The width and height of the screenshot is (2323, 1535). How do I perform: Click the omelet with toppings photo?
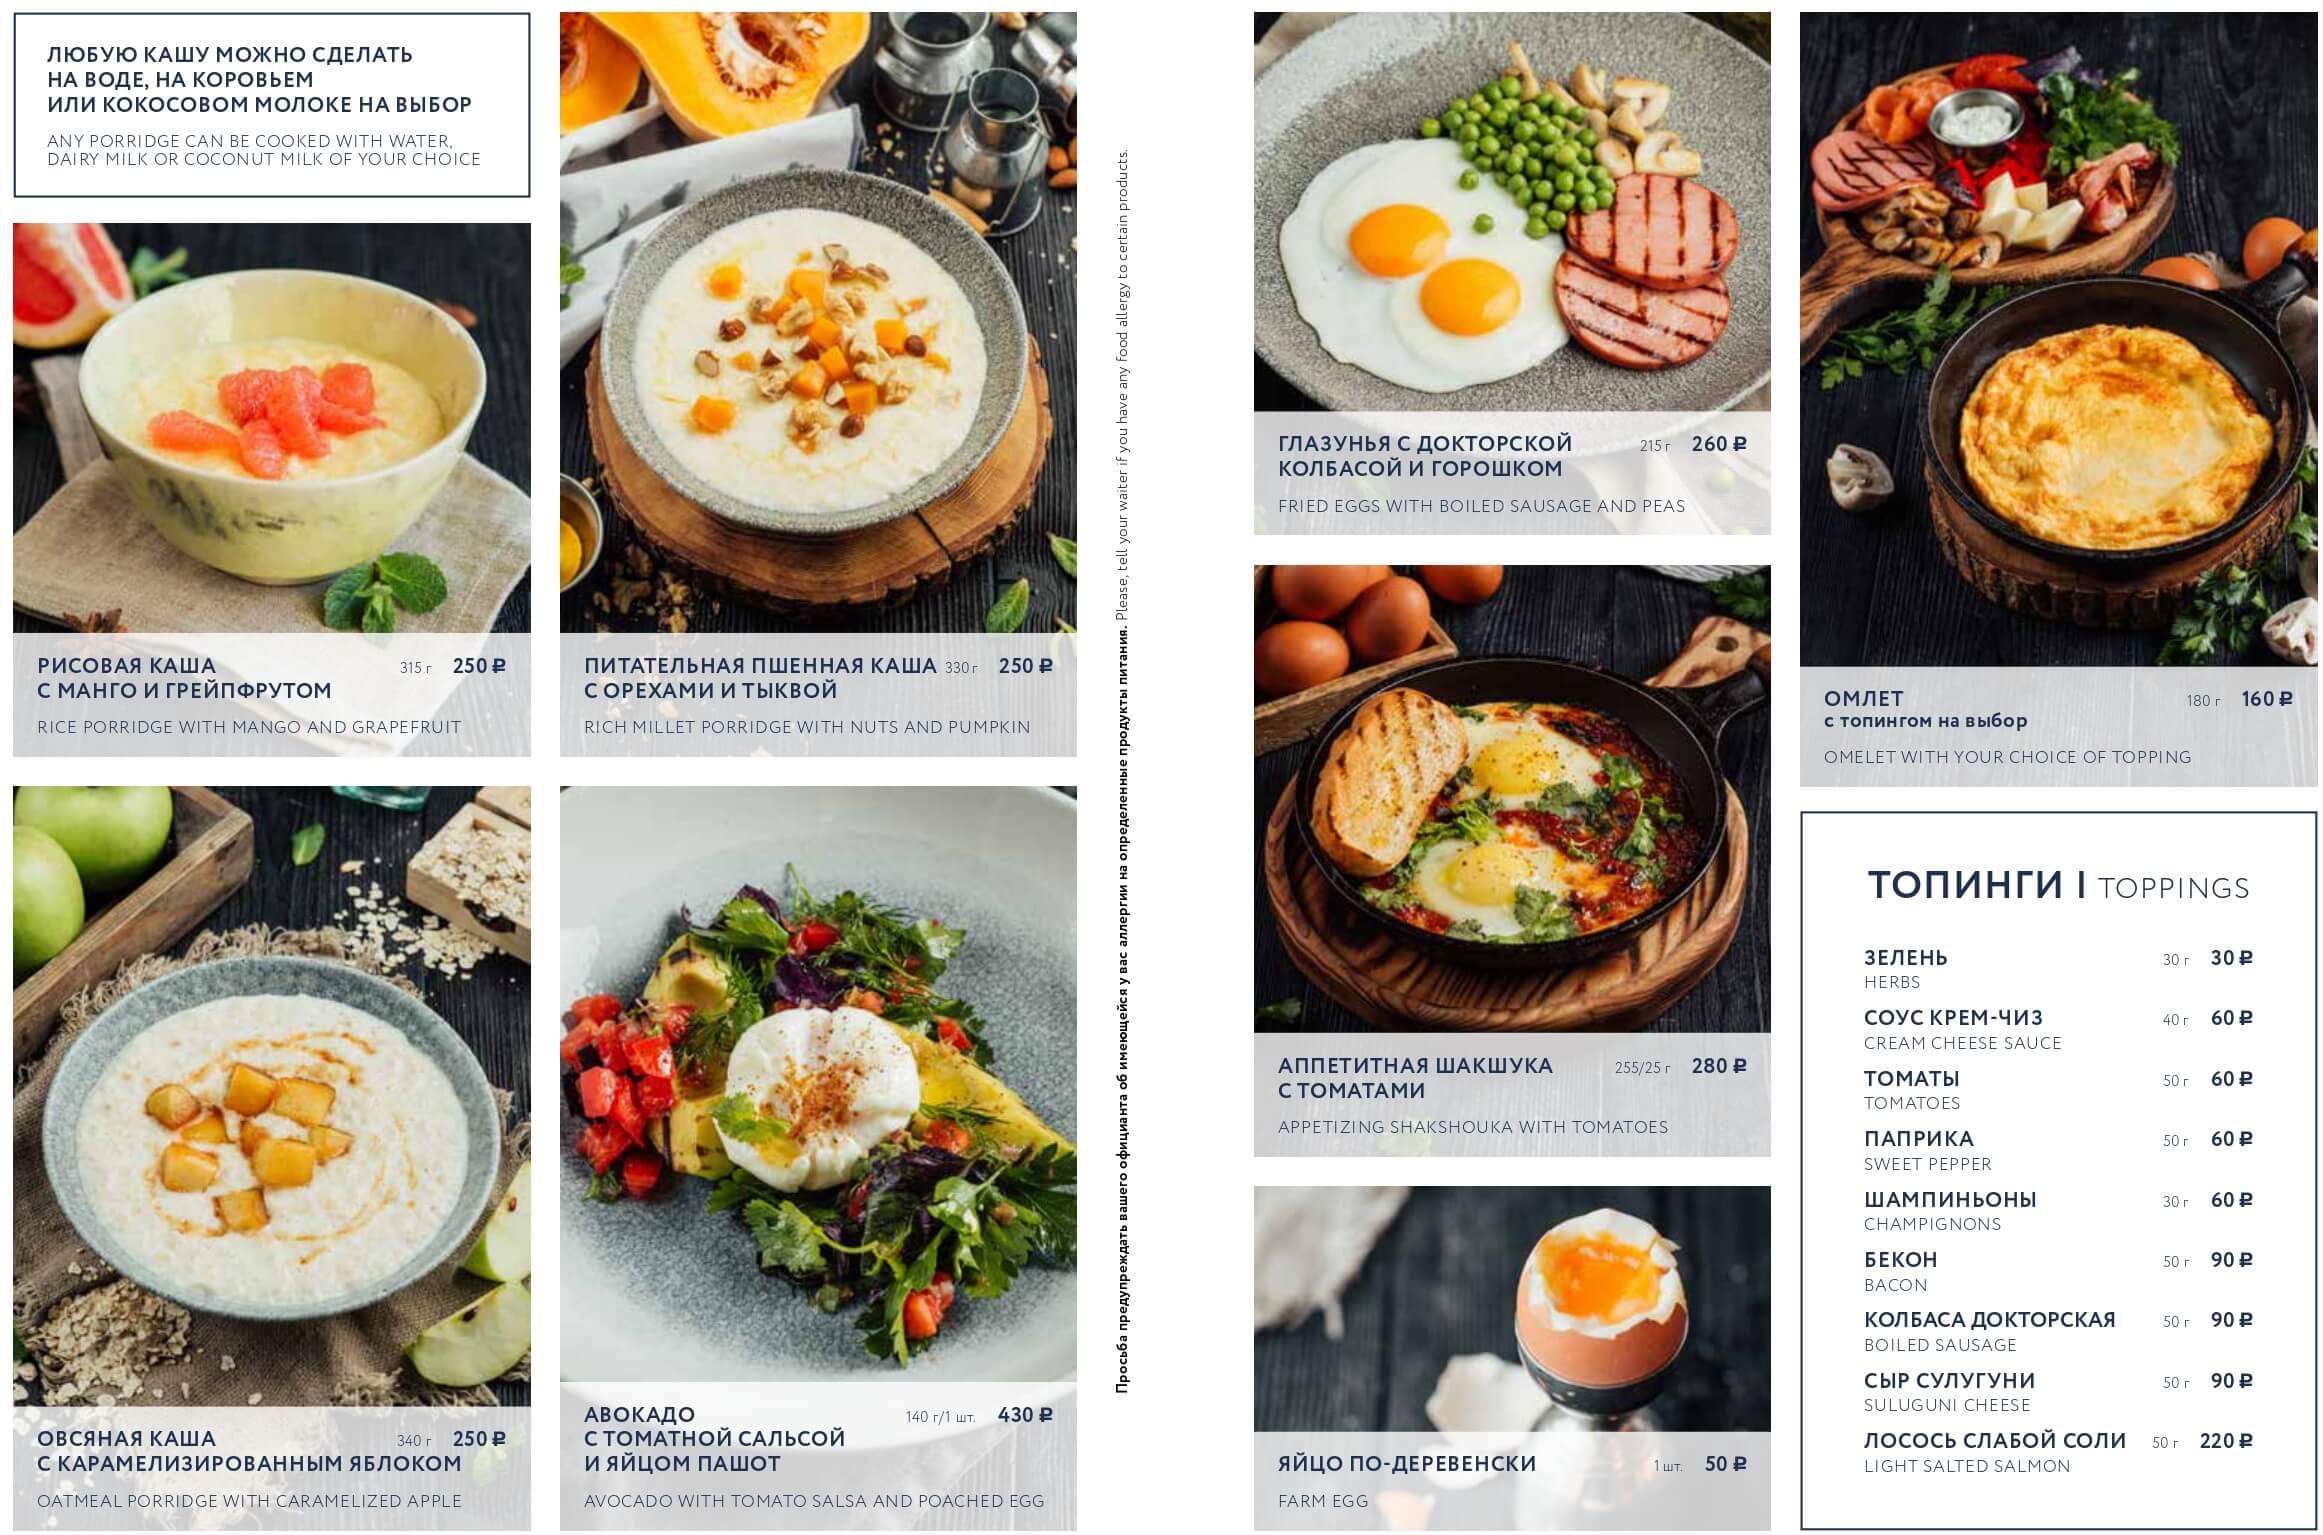(2058, 339)
